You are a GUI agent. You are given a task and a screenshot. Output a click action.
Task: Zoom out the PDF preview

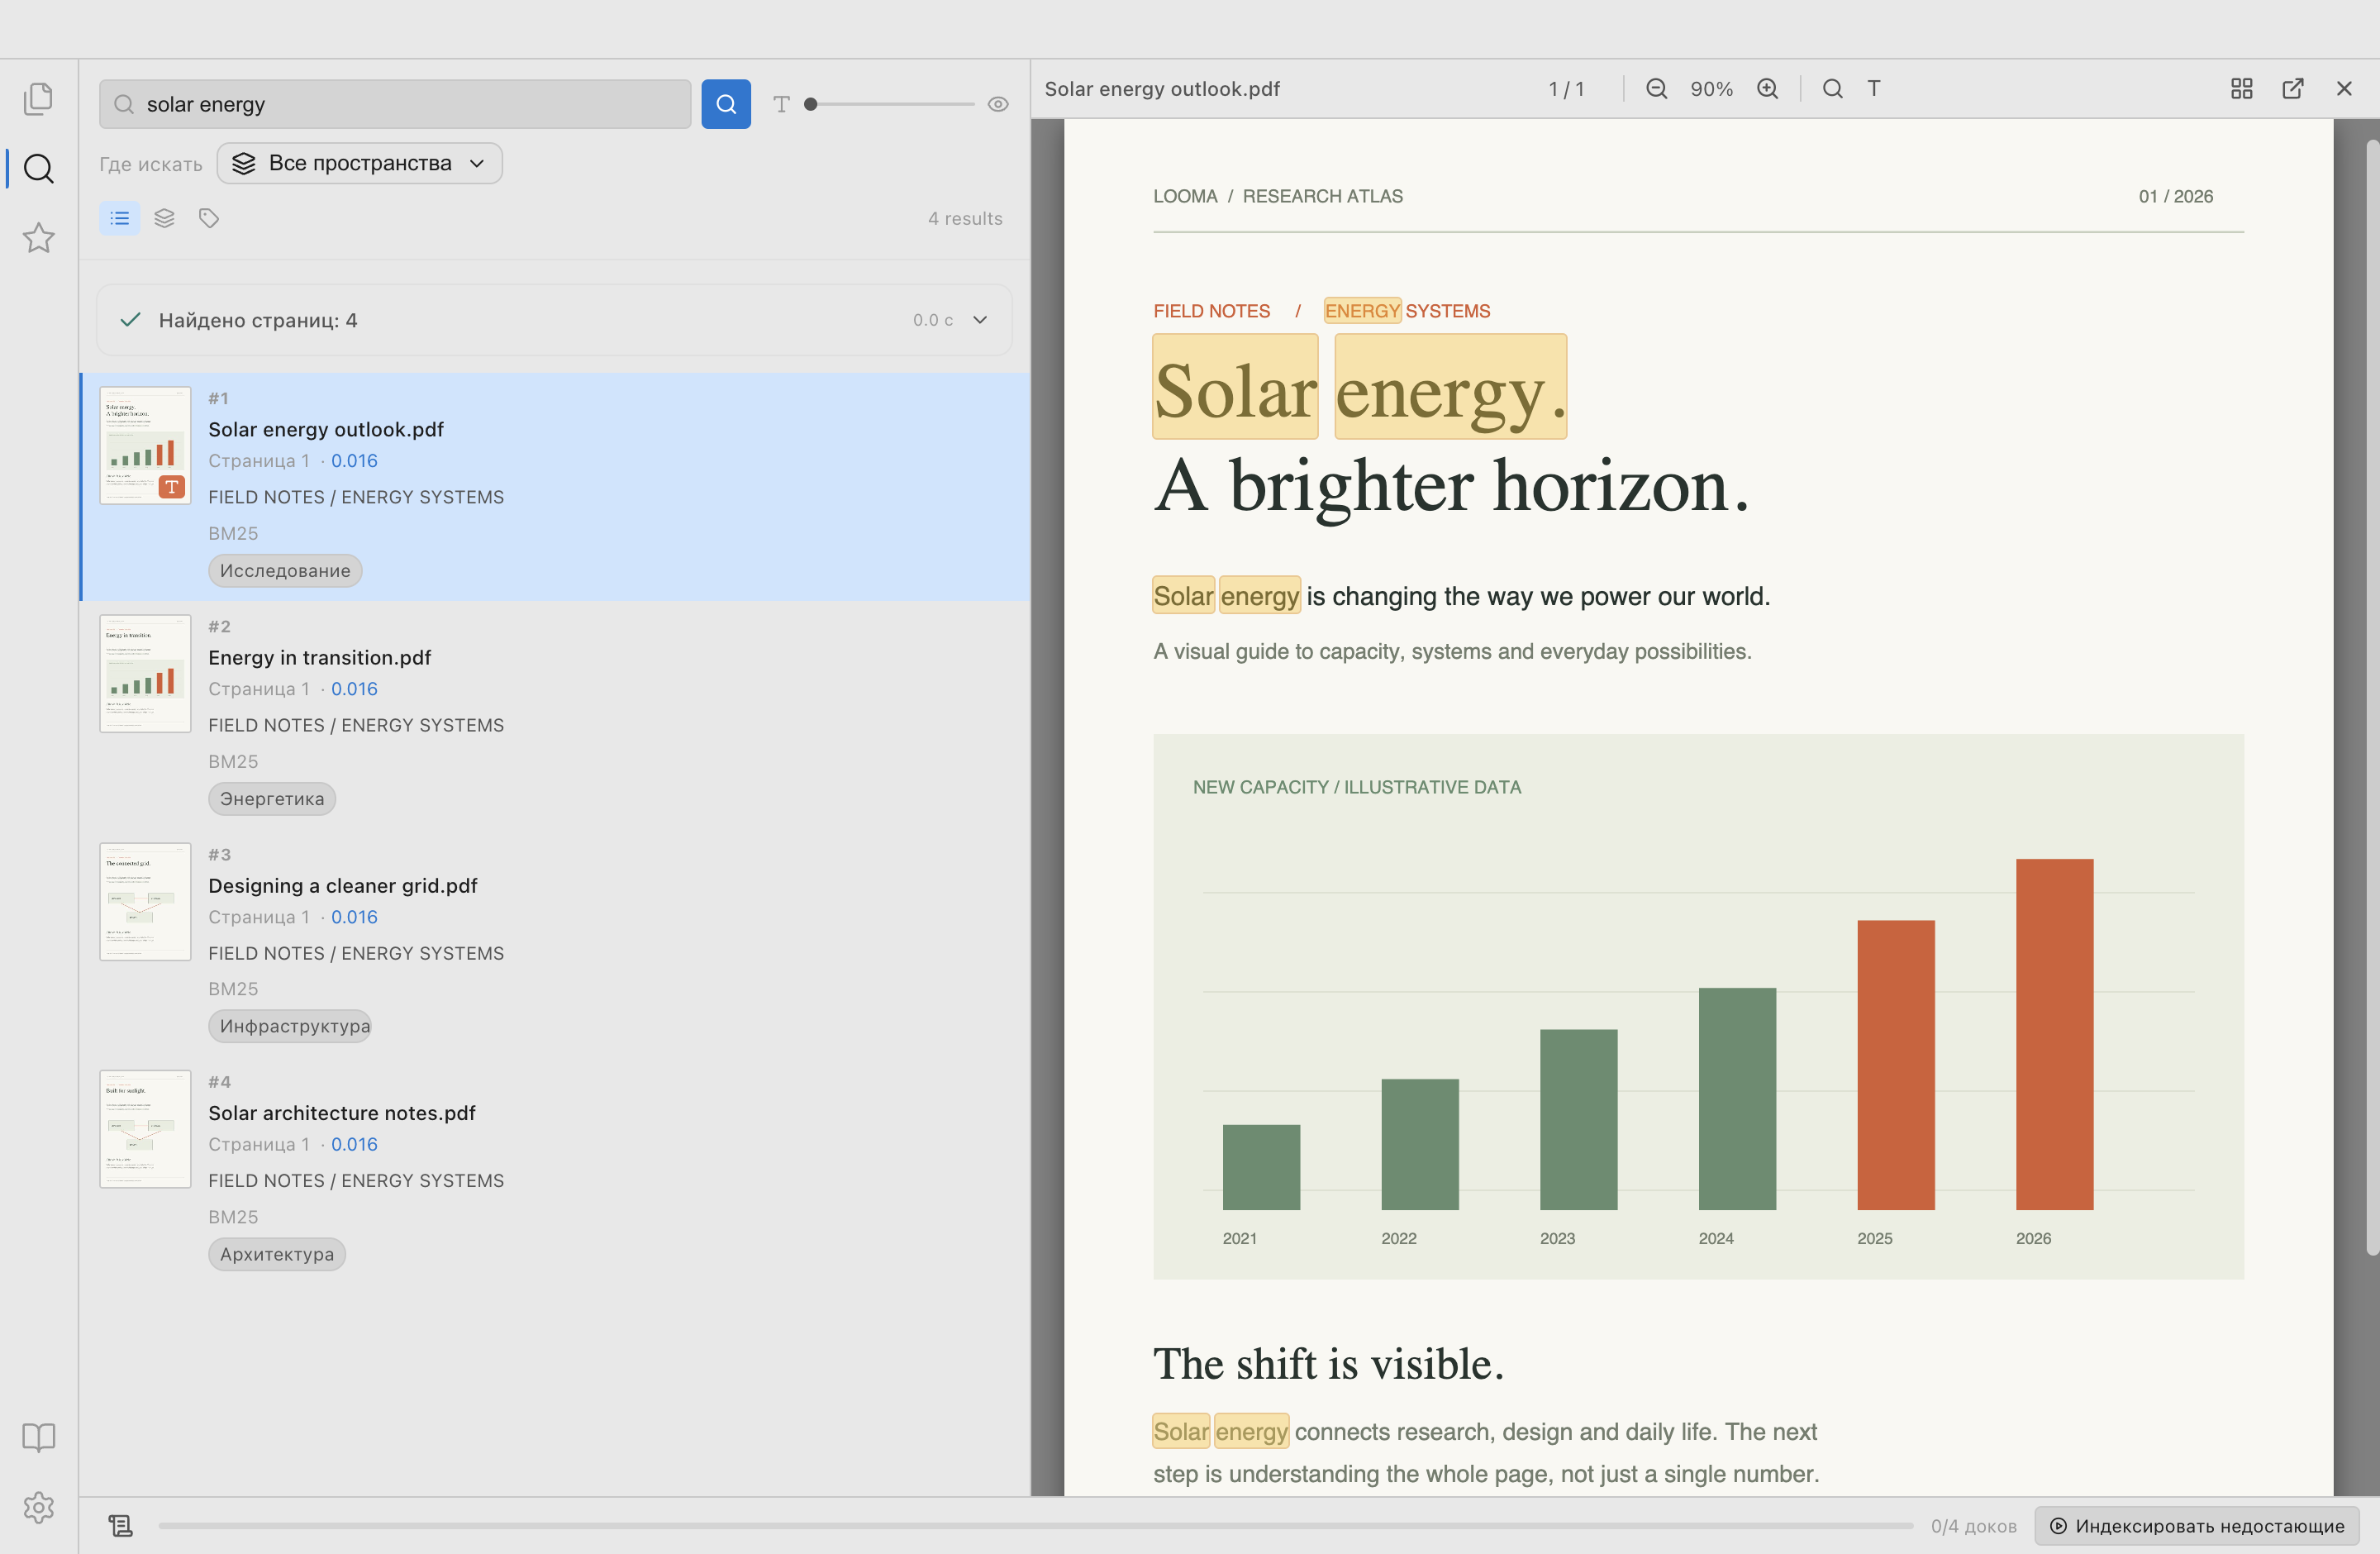(1657, 89)
